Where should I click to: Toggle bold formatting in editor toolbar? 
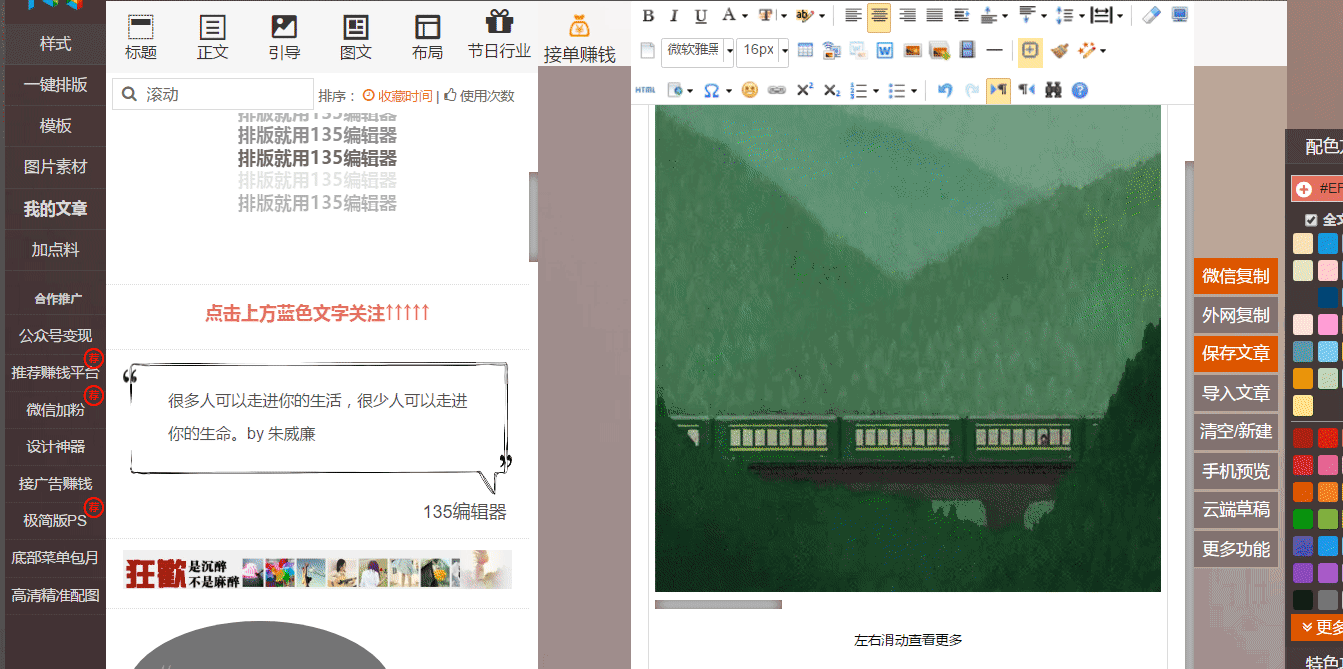(648, 15)
